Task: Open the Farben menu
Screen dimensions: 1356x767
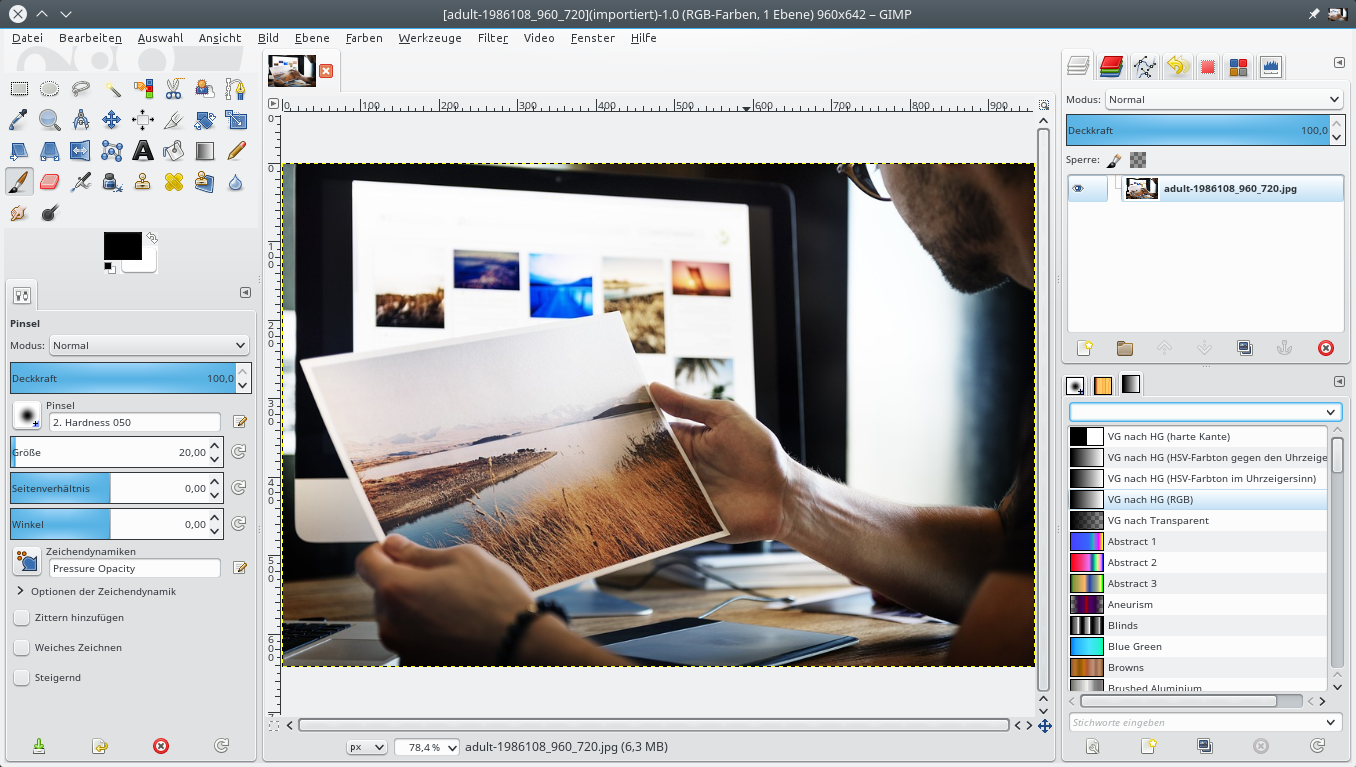Action: point(364,38)
